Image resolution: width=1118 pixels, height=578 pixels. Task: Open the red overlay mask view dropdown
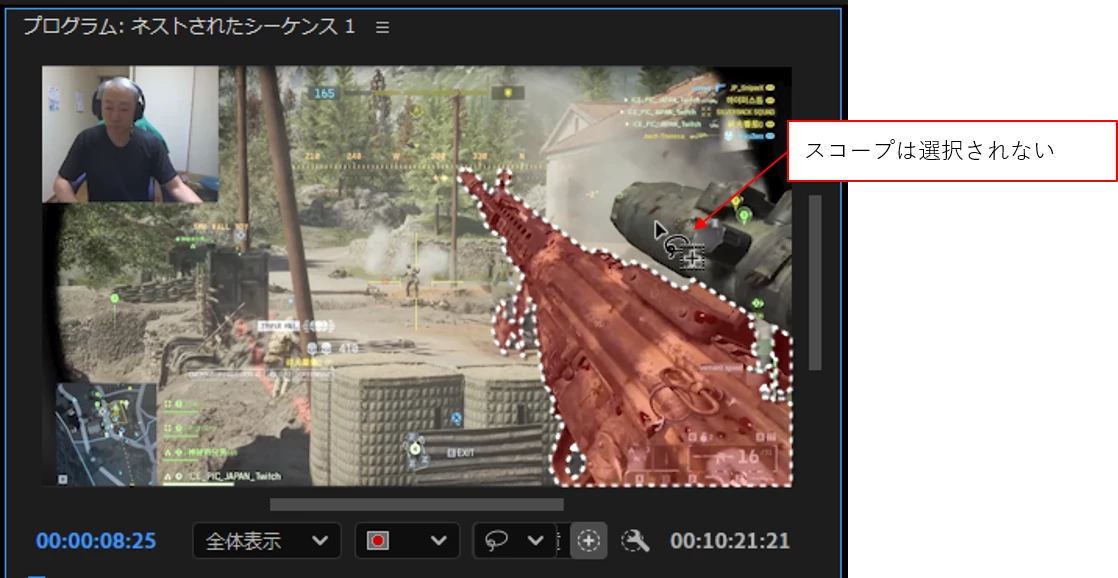[x=407, y=541]
